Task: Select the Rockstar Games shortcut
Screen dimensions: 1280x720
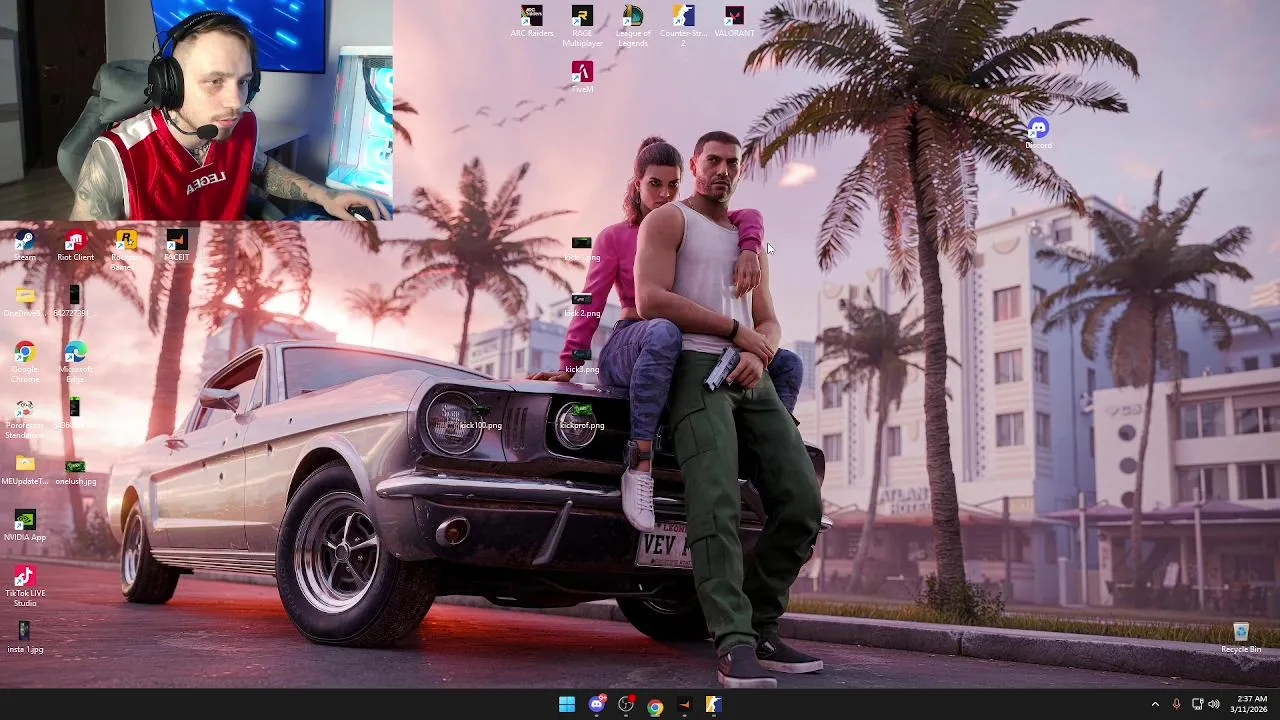Action: click(126, 250)
